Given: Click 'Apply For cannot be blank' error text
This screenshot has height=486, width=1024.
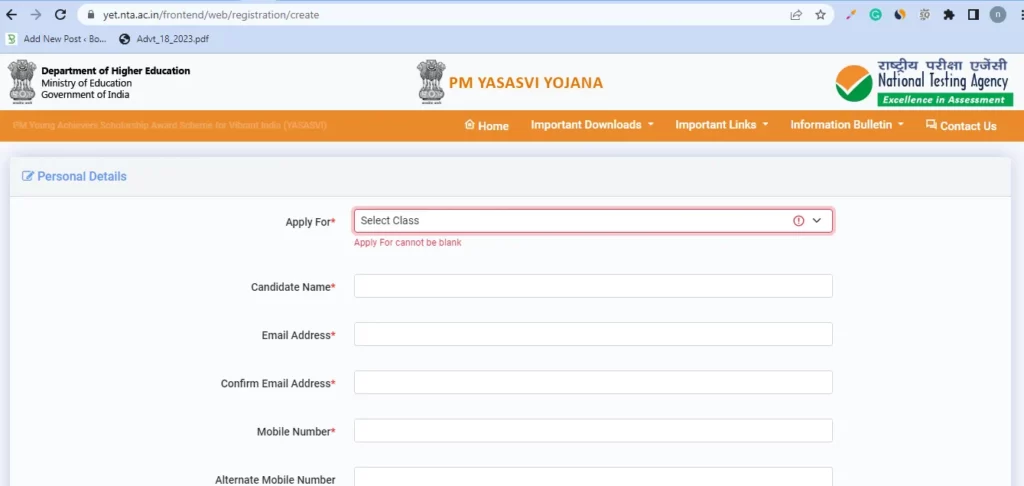Looking at the screenshot, I should [408, 242].
